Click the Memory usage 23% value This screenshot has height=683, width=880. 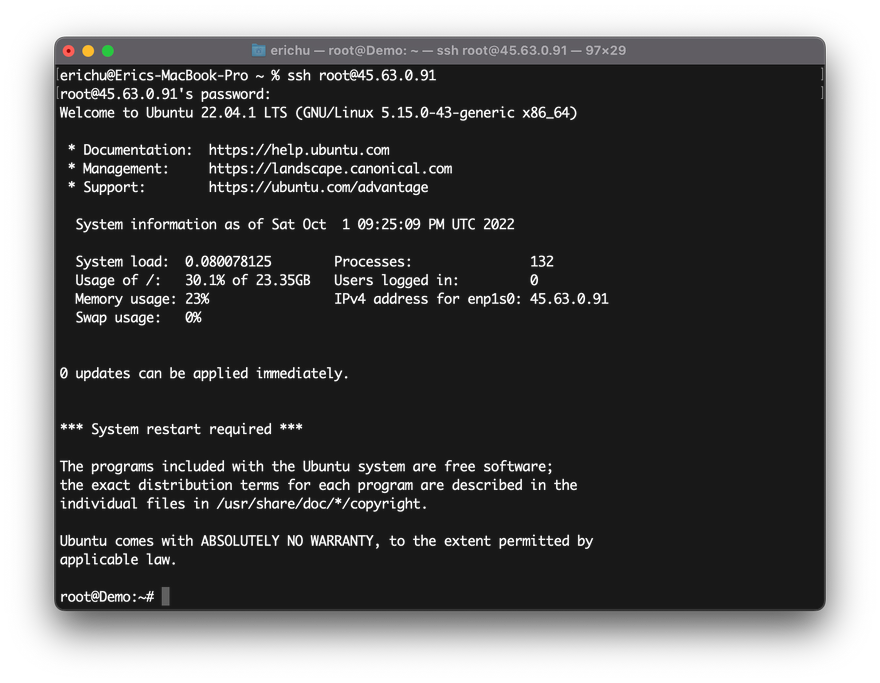coord(197,299)
